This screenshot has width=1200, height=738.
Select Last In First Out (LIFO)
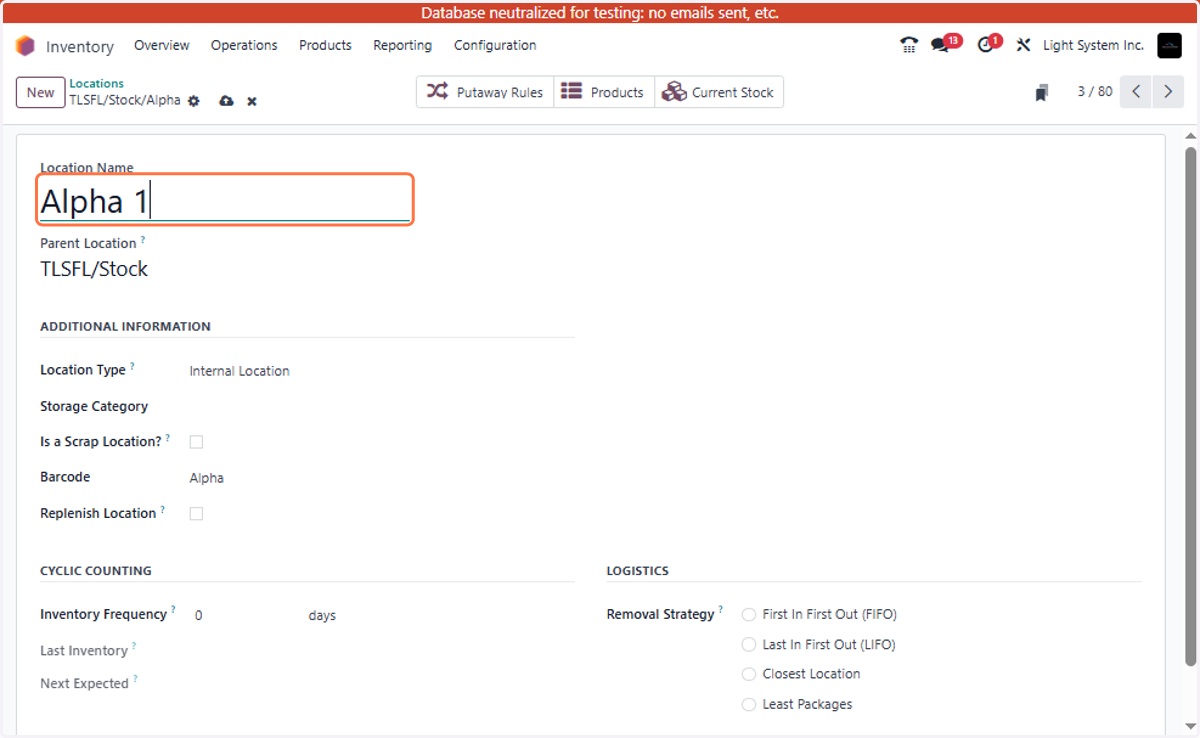point(749,645)
